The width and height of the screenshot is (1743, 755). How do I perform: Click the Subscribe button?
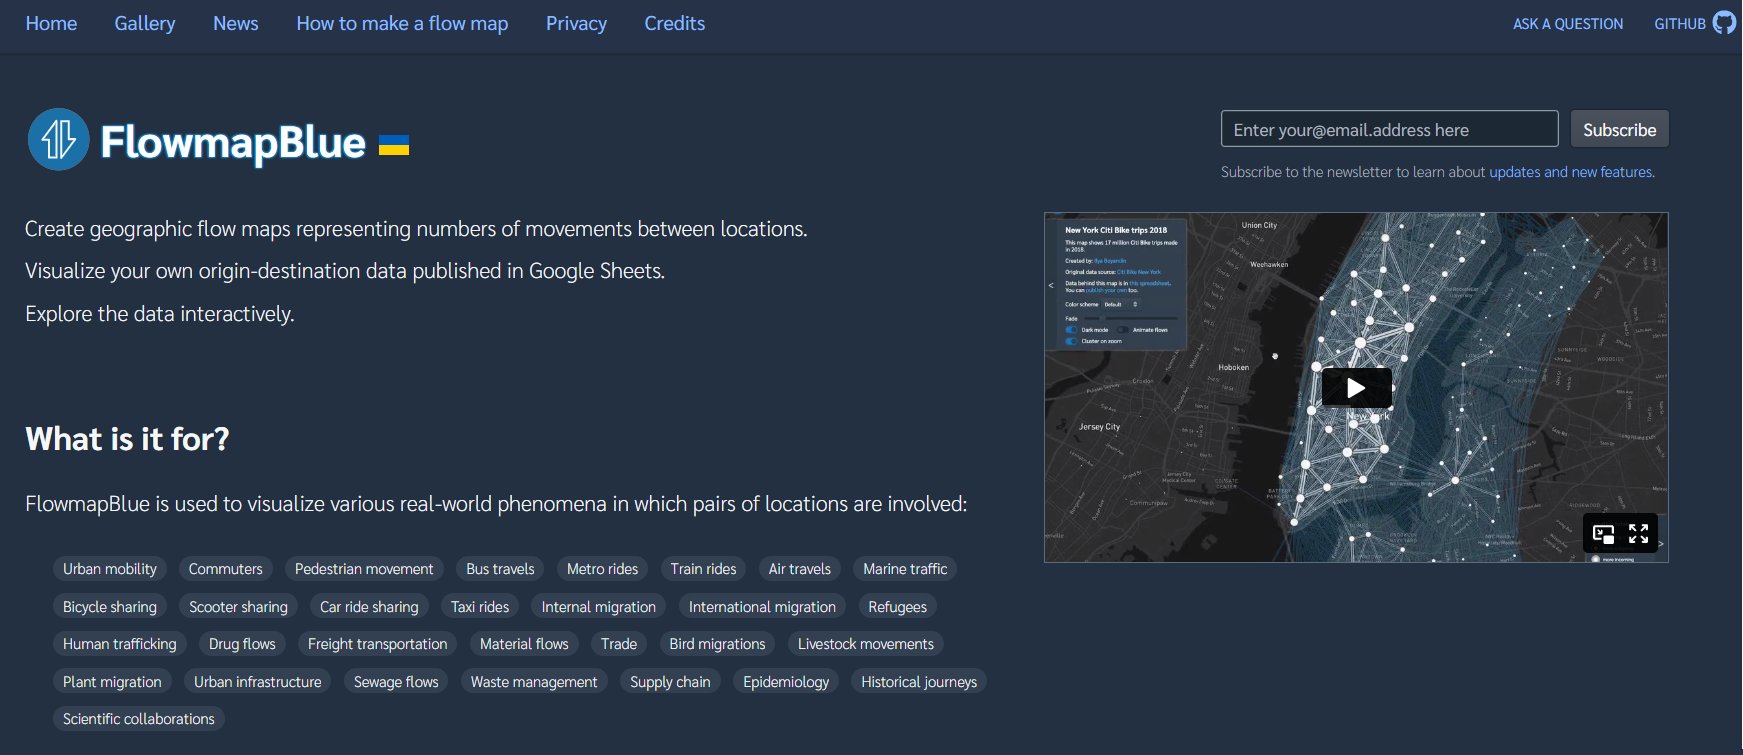point(1619,129)
